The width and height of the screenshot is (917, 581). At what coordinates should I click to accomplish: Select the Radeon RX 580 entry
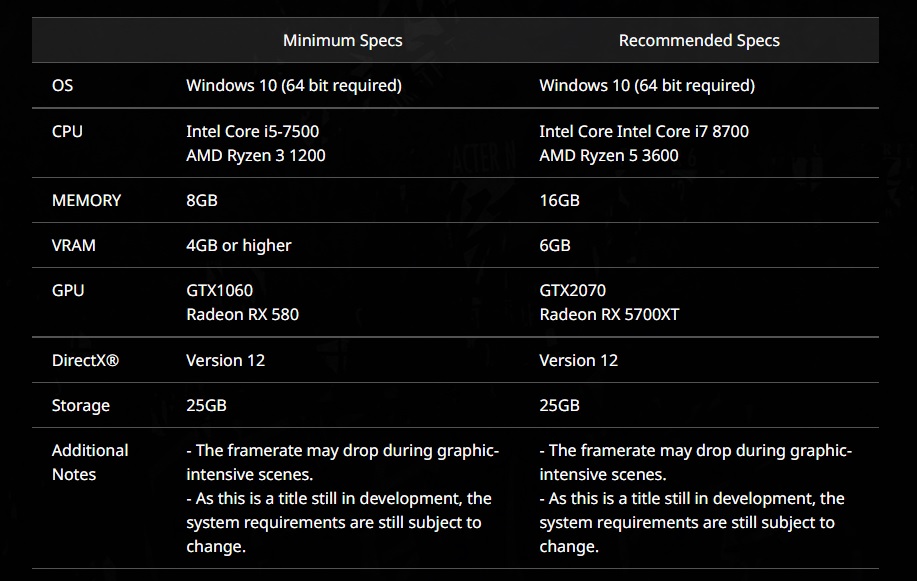(x=242, y=314)
